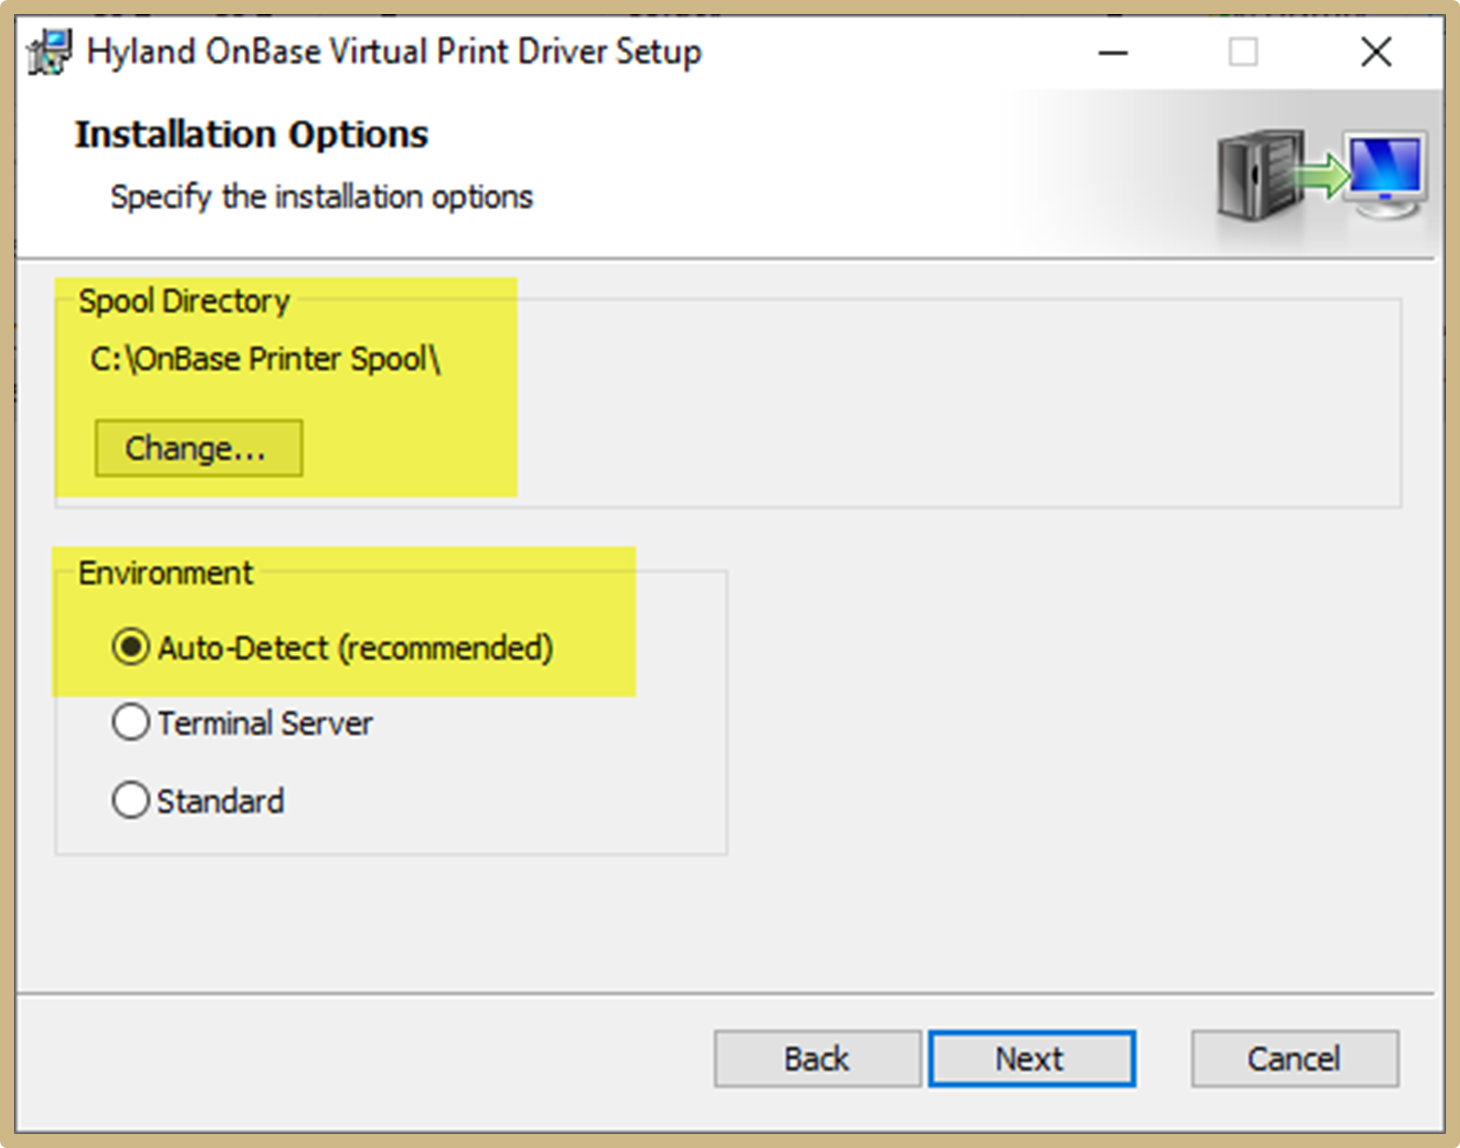Click the Spool Directory group label
The width and height of the screenshot is (1460, 1148).
pyautogui.click(x=184, y=301)
